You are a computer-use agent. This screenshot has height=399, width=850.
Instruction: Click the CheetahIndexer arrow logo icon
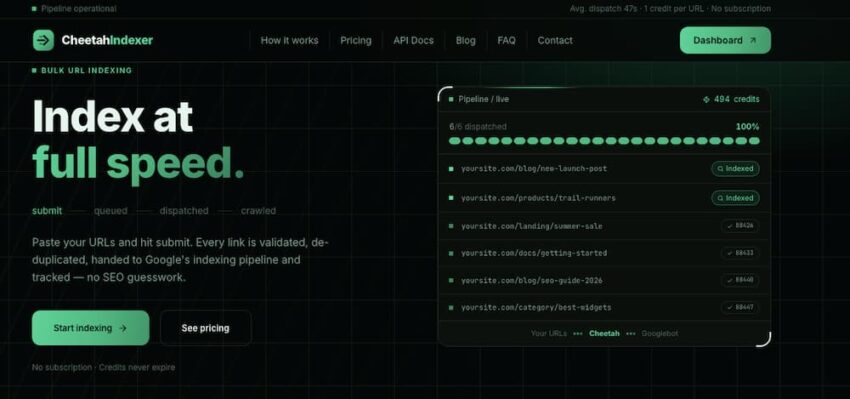click(43, 40)
